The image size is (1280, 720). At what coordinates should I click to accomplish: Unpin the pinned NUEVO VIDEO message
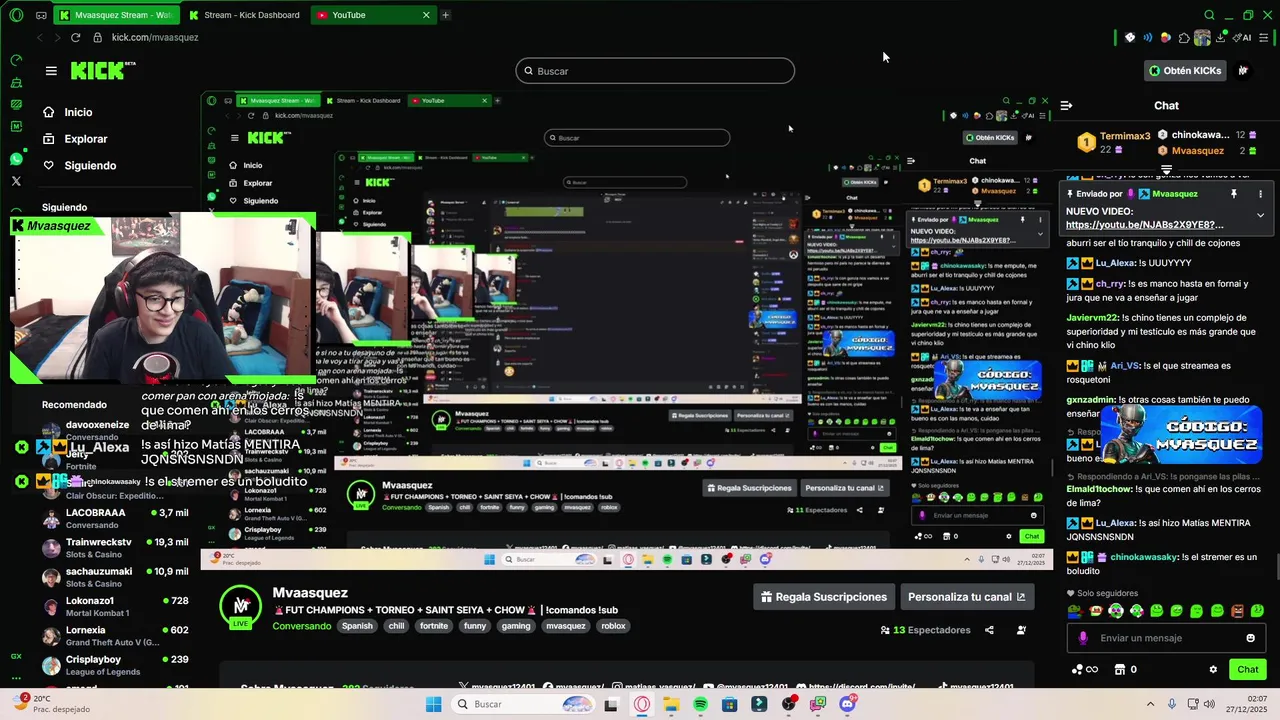(1234, 194)
